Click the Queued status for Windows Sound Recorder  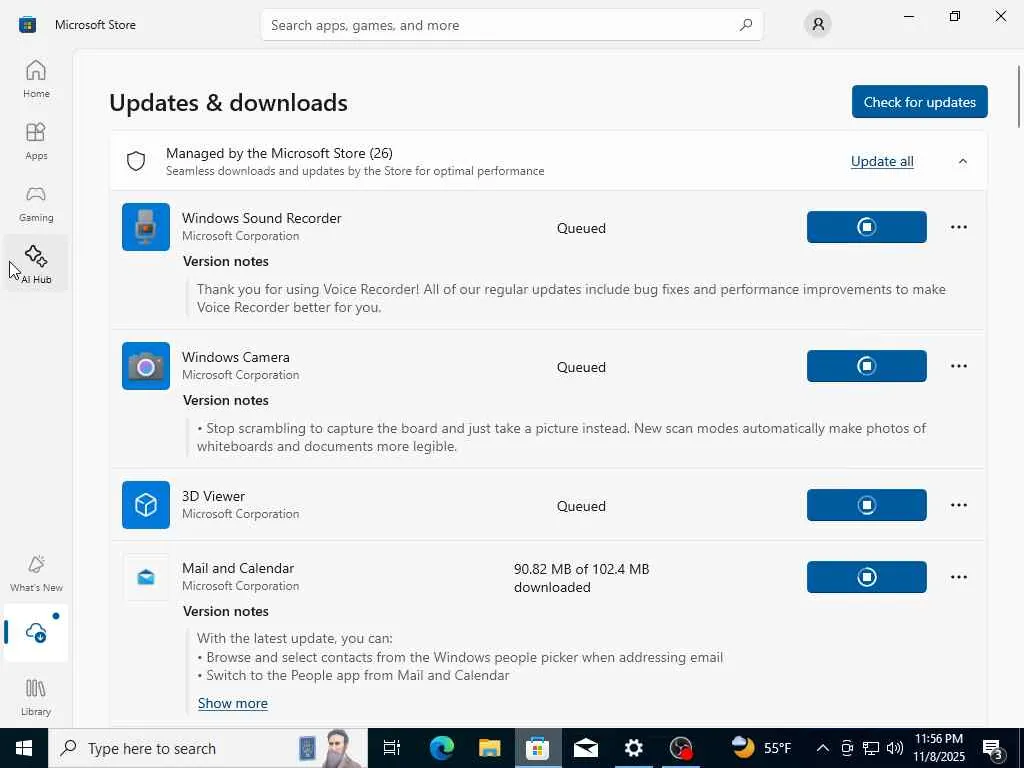pos(581,228)
